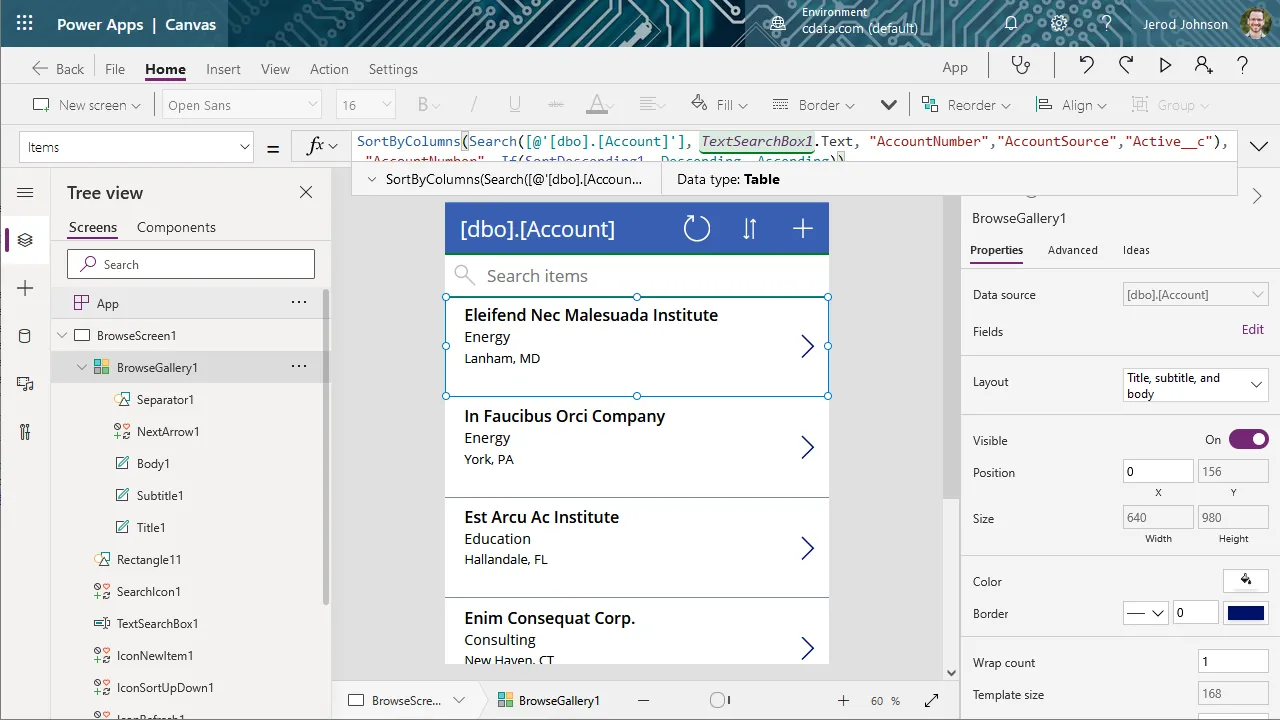Switch to the Advanced tab in the properties pane

click(1072, 250)
